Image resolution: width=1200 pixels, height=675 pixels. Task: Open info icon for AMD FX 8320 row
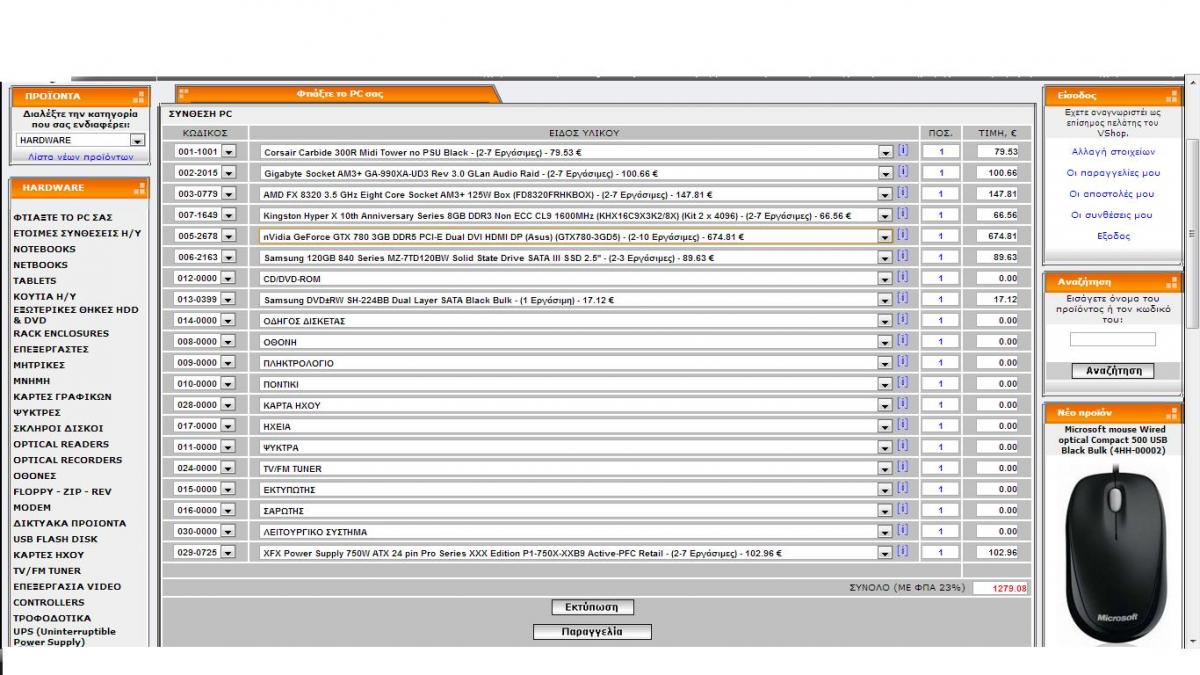point(902,193)
